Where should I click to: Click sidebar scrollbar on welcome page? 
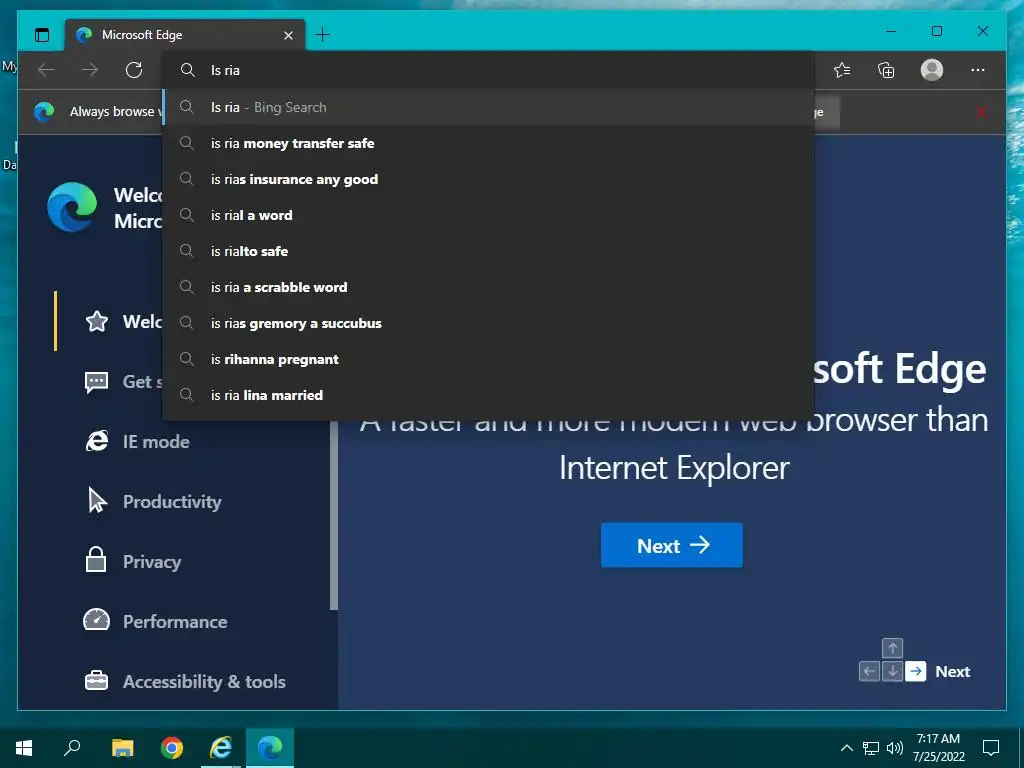pyautogui.click(x=334, y=515)
